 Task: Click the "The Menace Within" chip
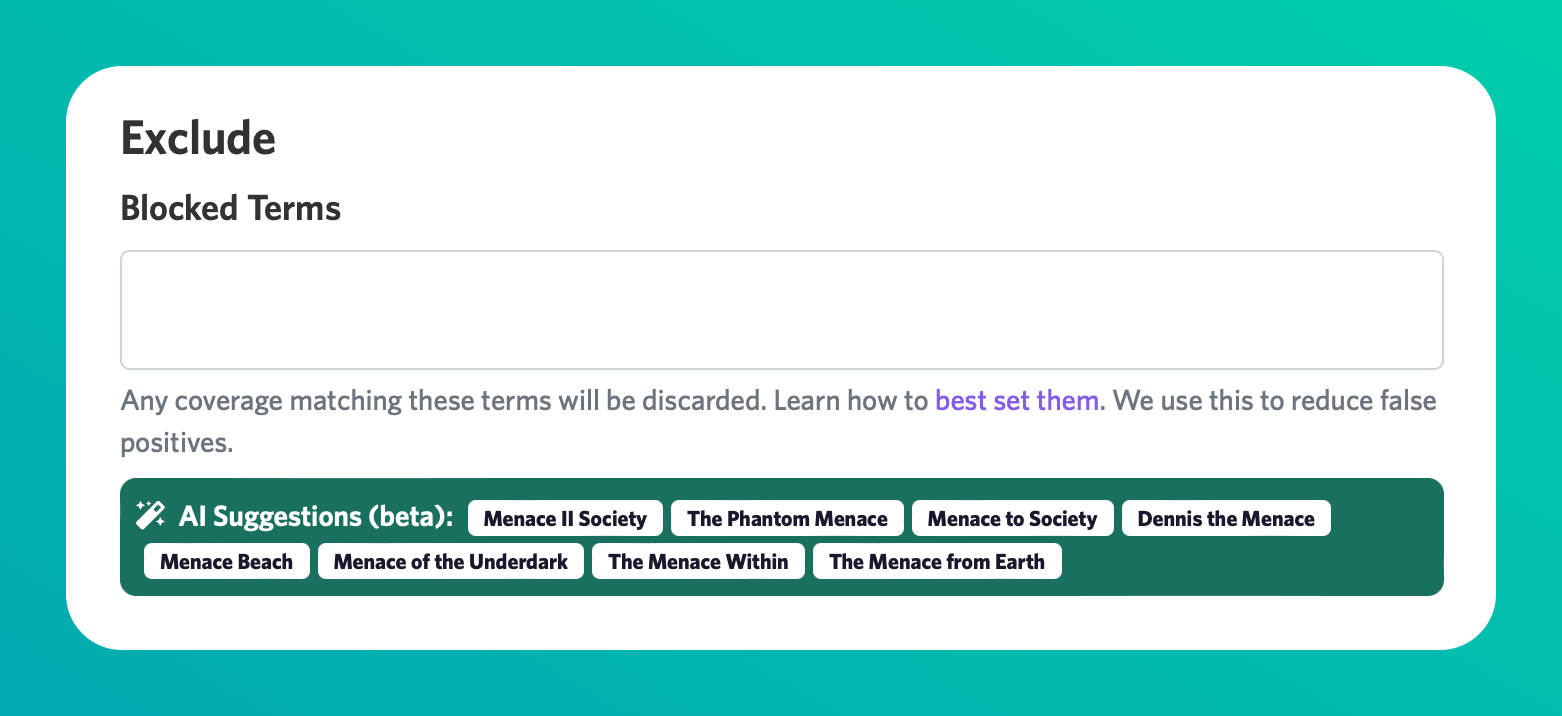coord(698,561)
